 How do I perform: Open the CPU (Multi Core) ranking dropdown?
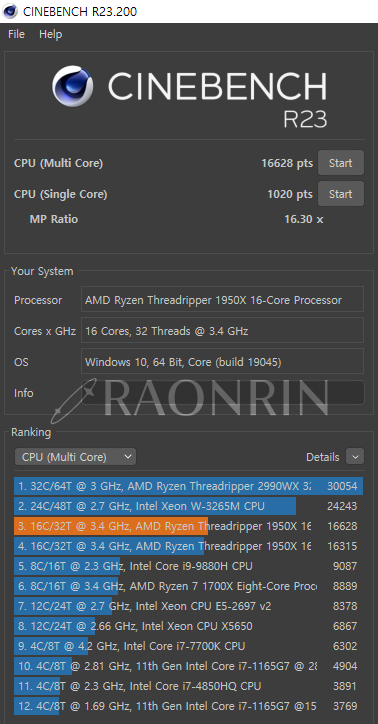[x=75, y=457]
